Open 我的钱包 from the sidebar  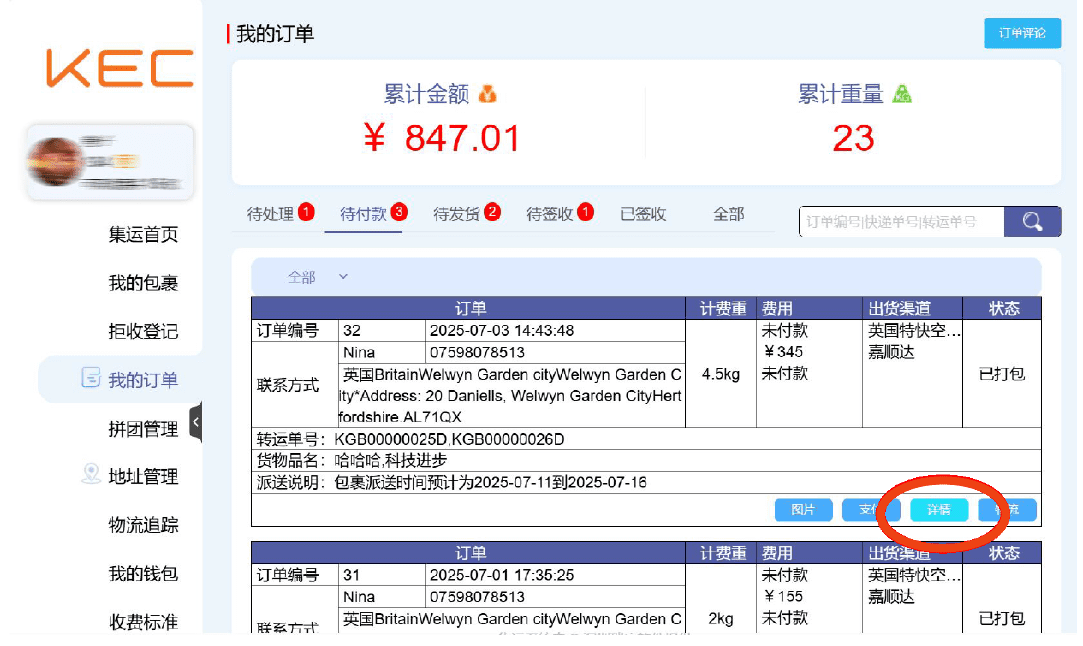point(143,573)
